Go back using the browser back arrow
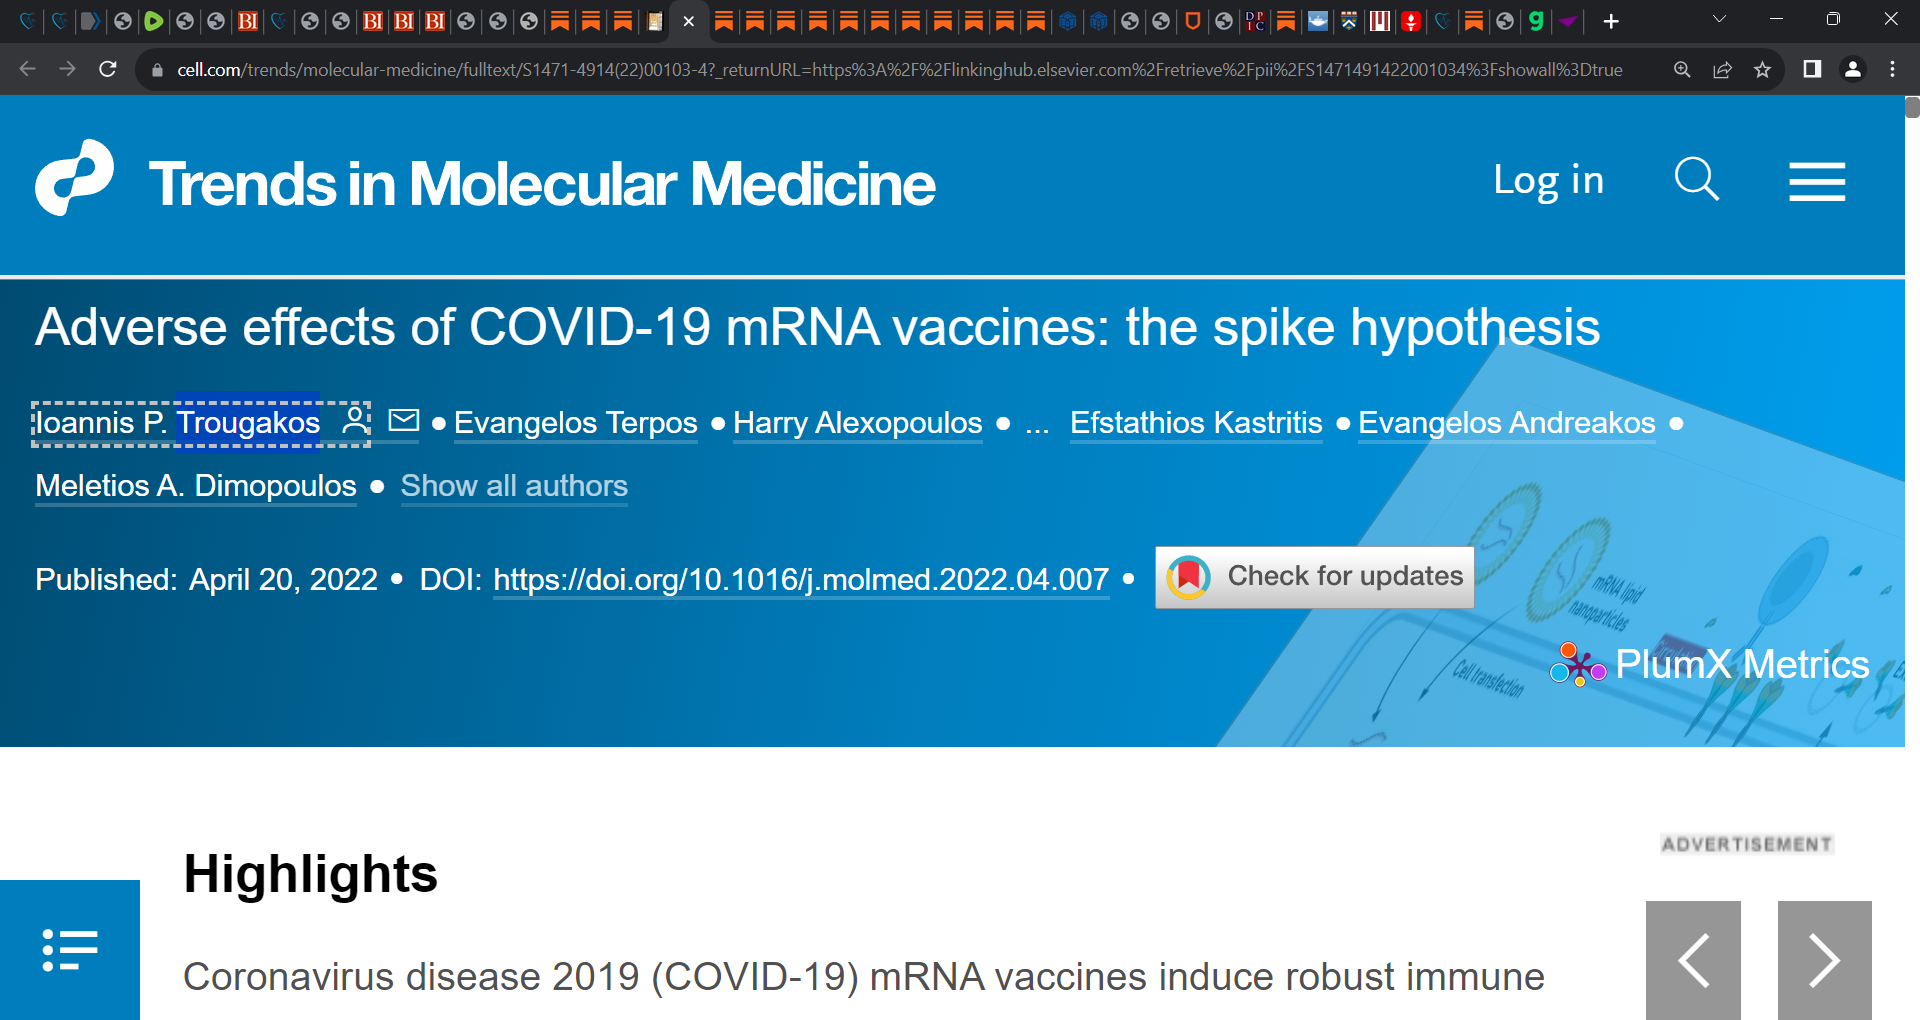 27,69
